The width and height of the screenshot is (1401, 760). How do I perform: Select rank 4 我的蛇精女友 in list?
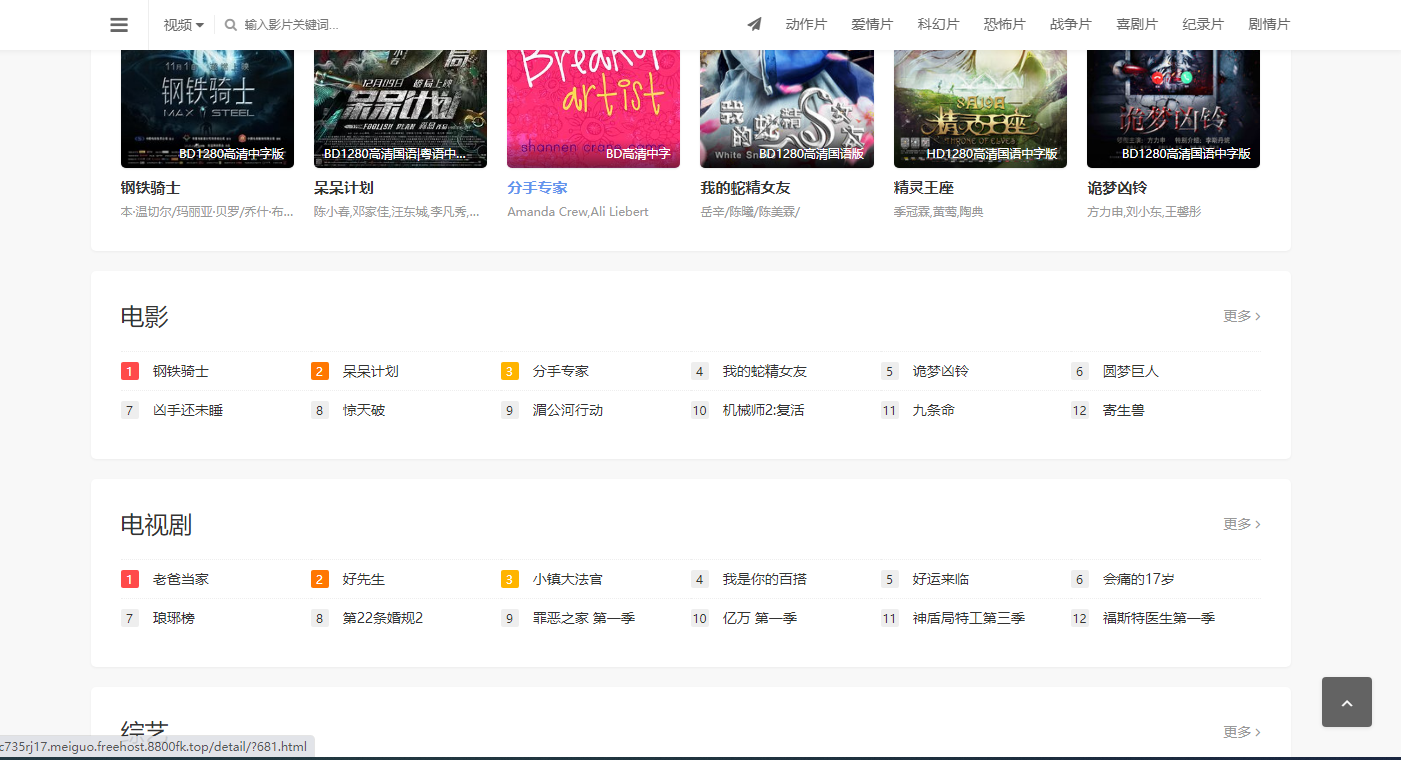[x=765, y=371]
